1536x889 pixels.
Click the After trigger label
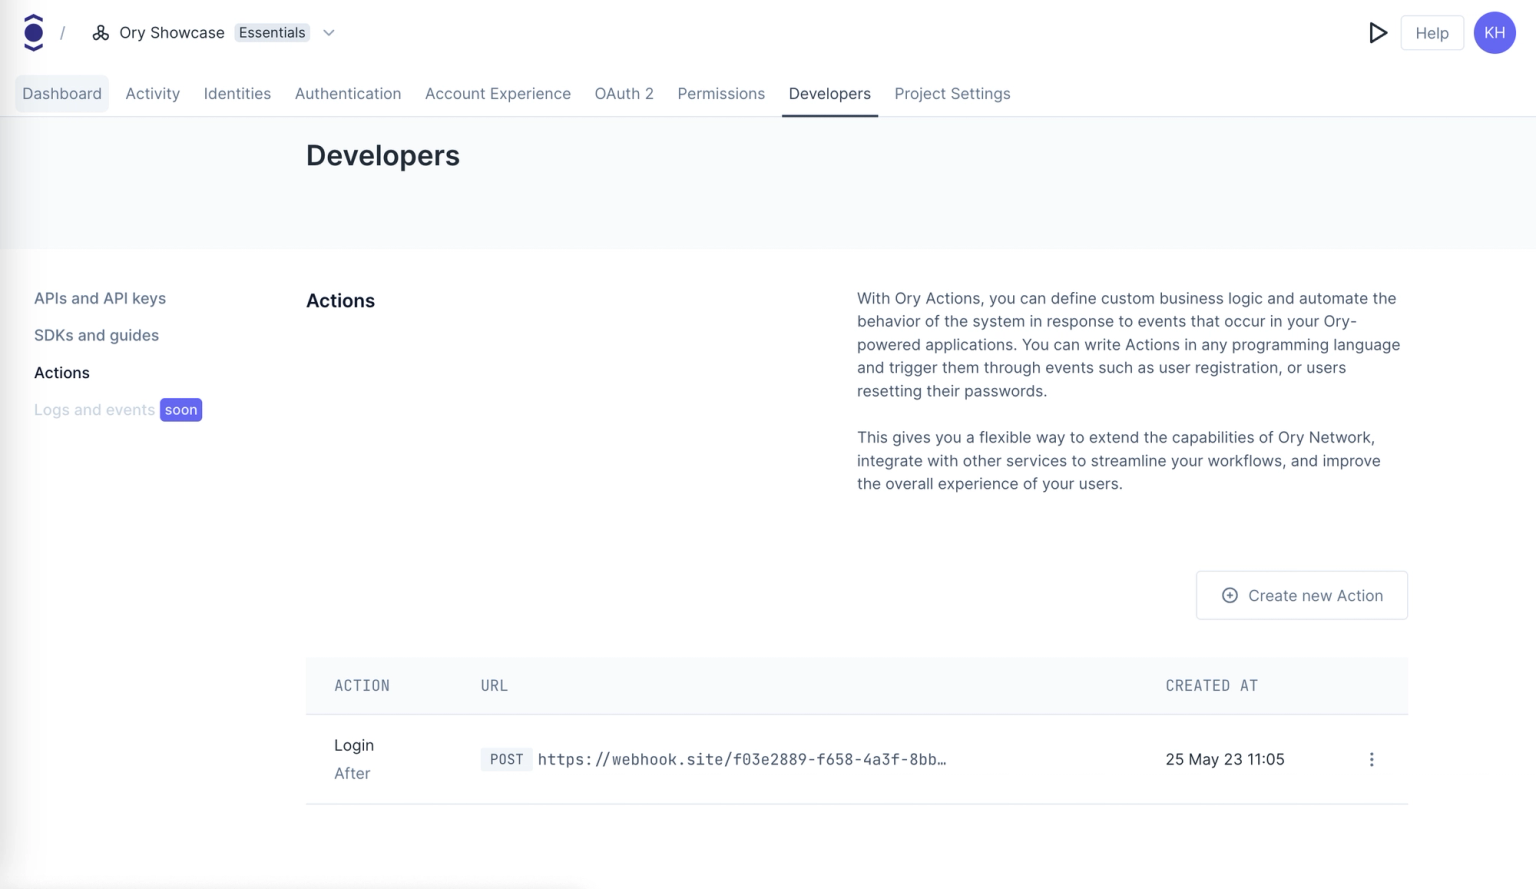[x=352, y=773]
